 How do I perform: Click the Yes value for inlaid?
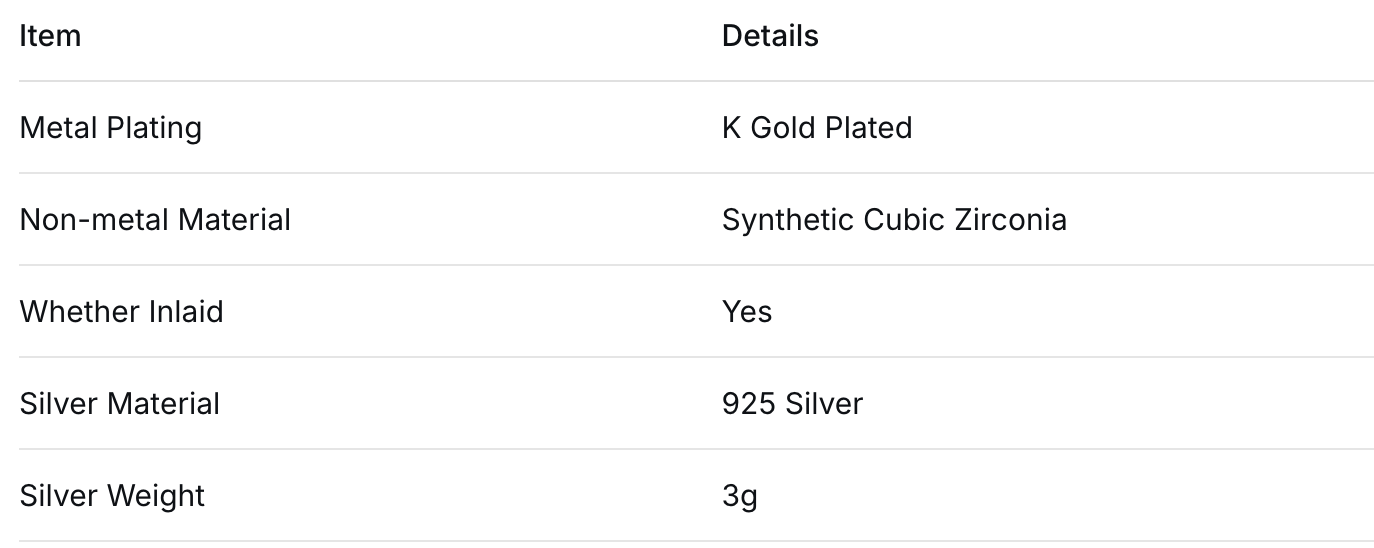(747, 312)
